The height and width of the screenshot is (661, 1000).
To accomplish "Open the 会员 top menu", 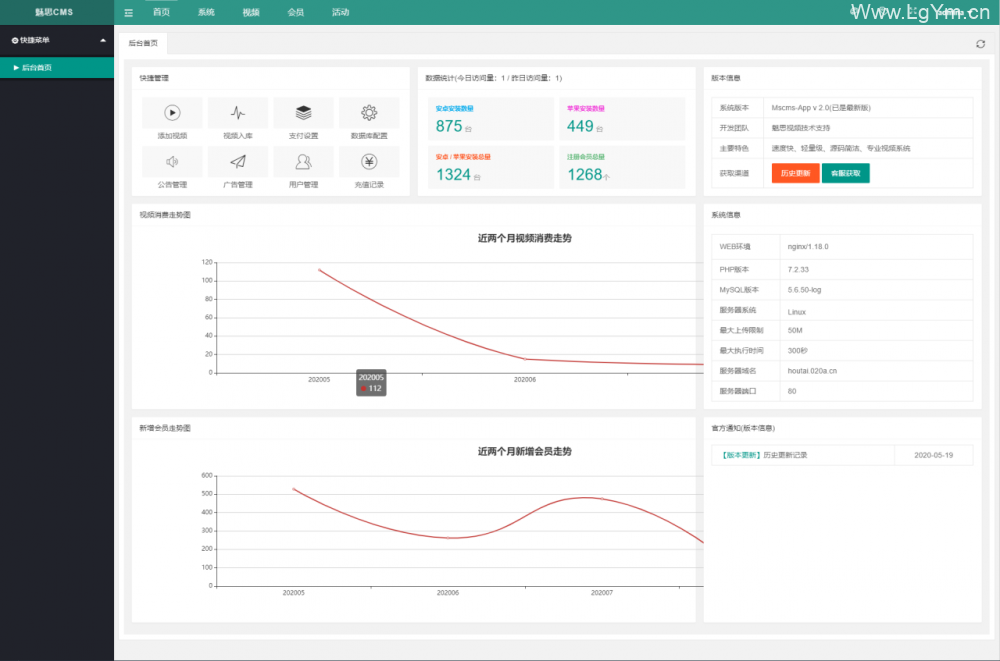I will point(295,12).
